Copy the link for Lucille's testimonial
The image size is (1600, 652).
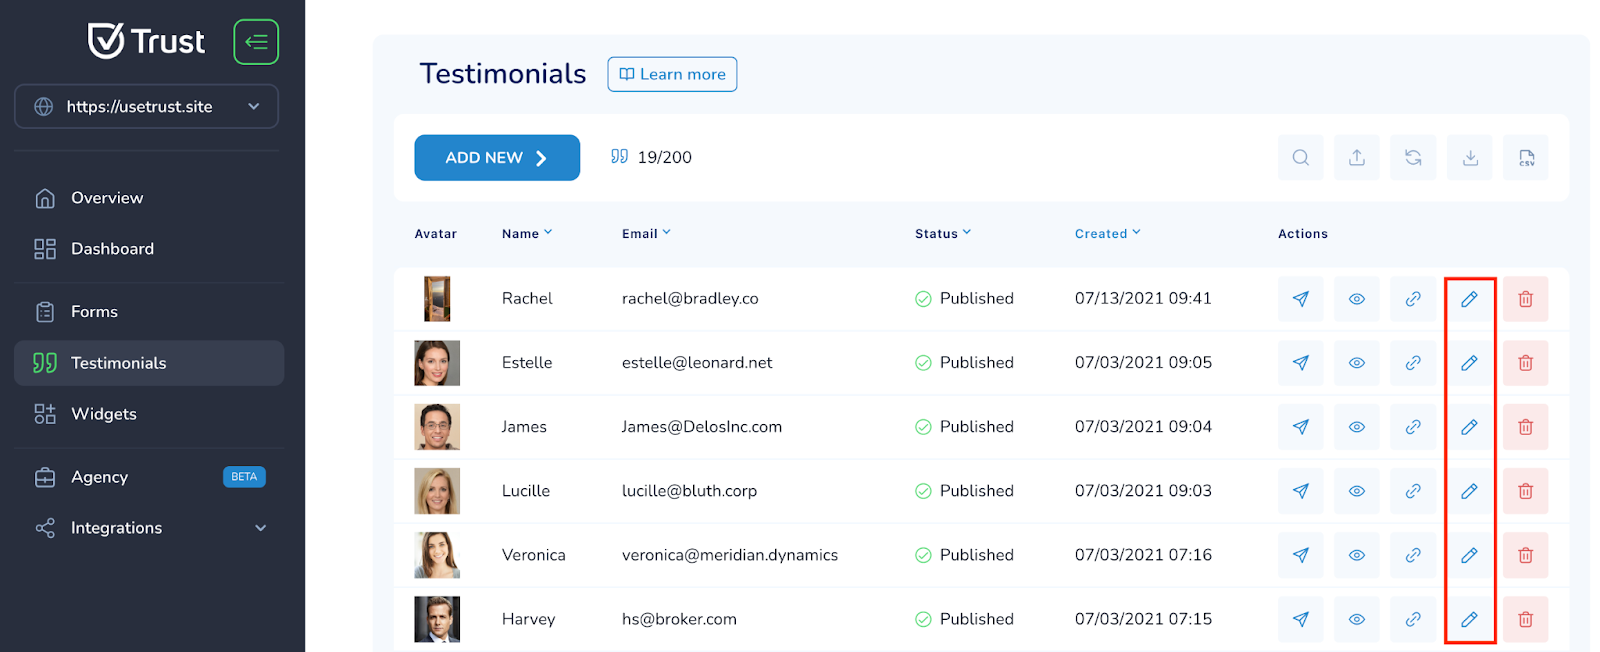click(1413, 491)
